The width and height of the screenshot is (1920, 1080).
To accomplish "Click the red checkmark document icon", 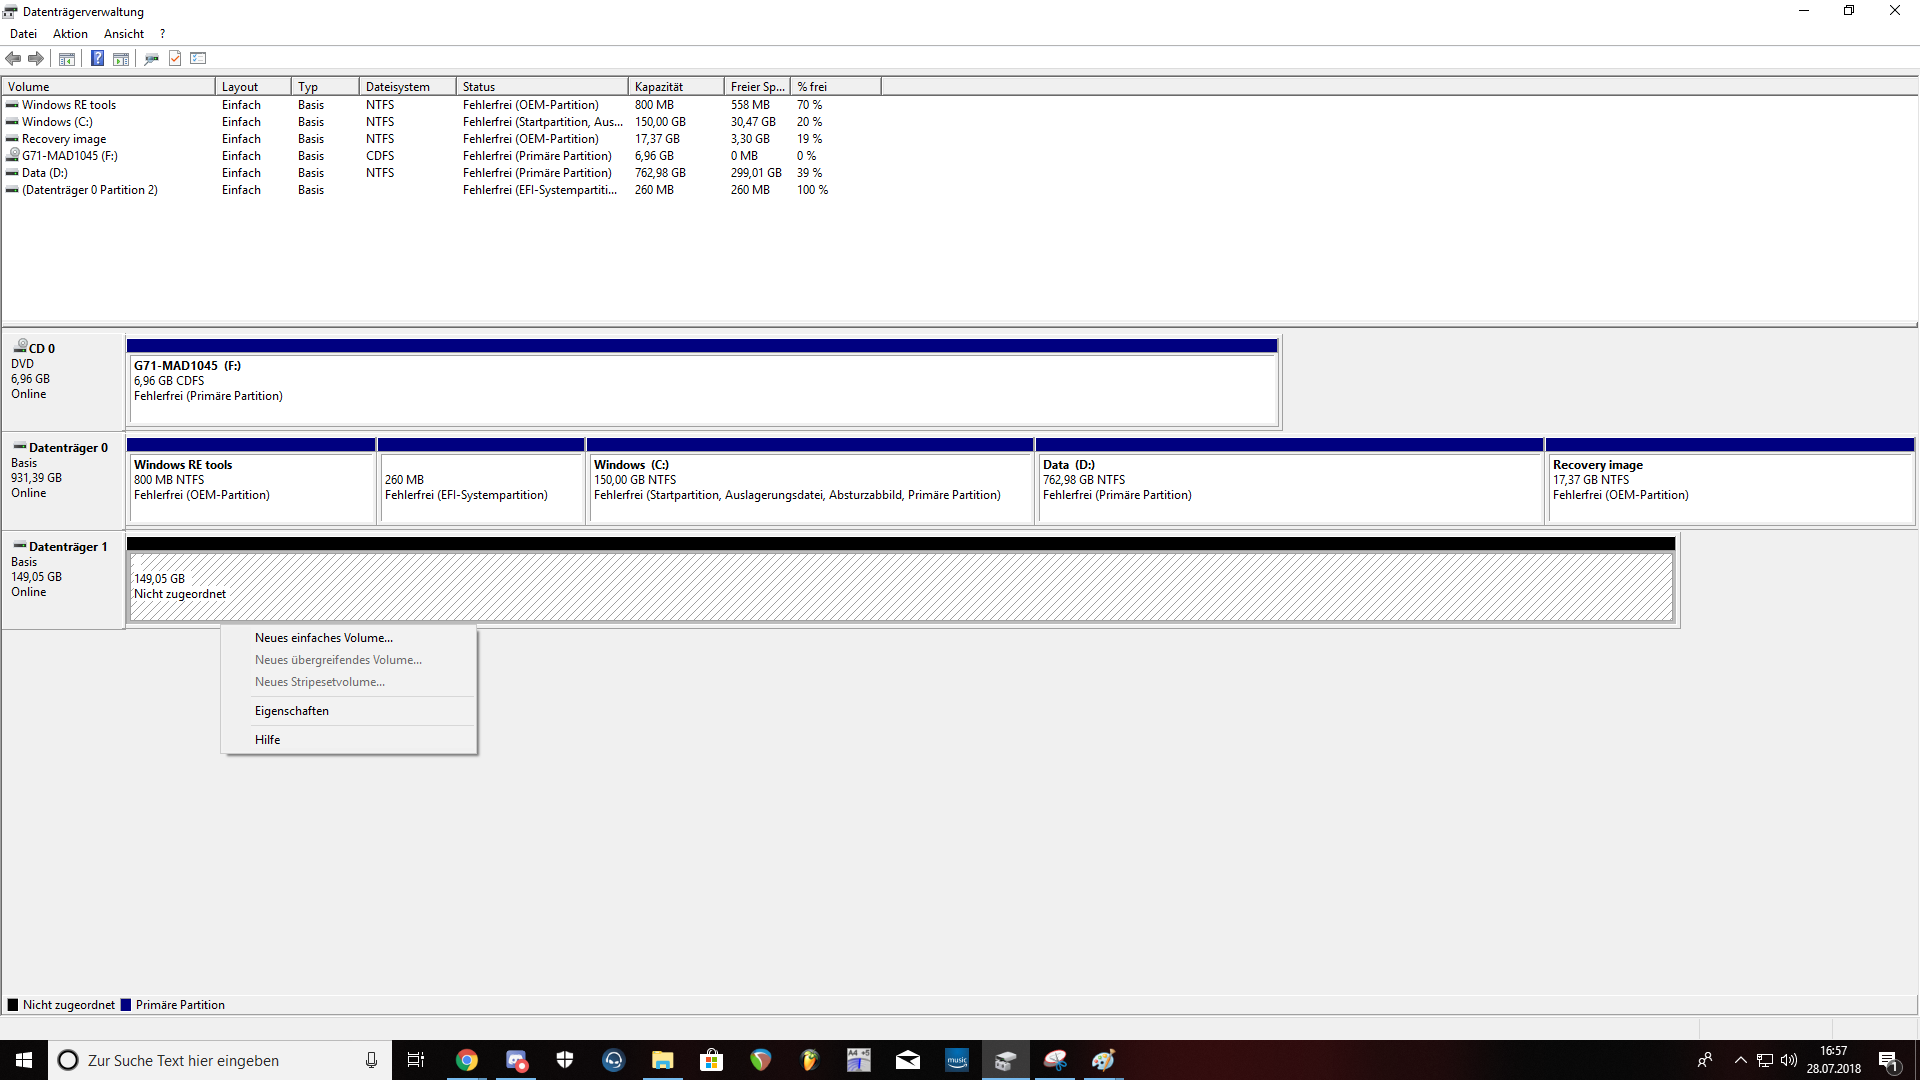I will pyautogui.click(x=175, y=58).
